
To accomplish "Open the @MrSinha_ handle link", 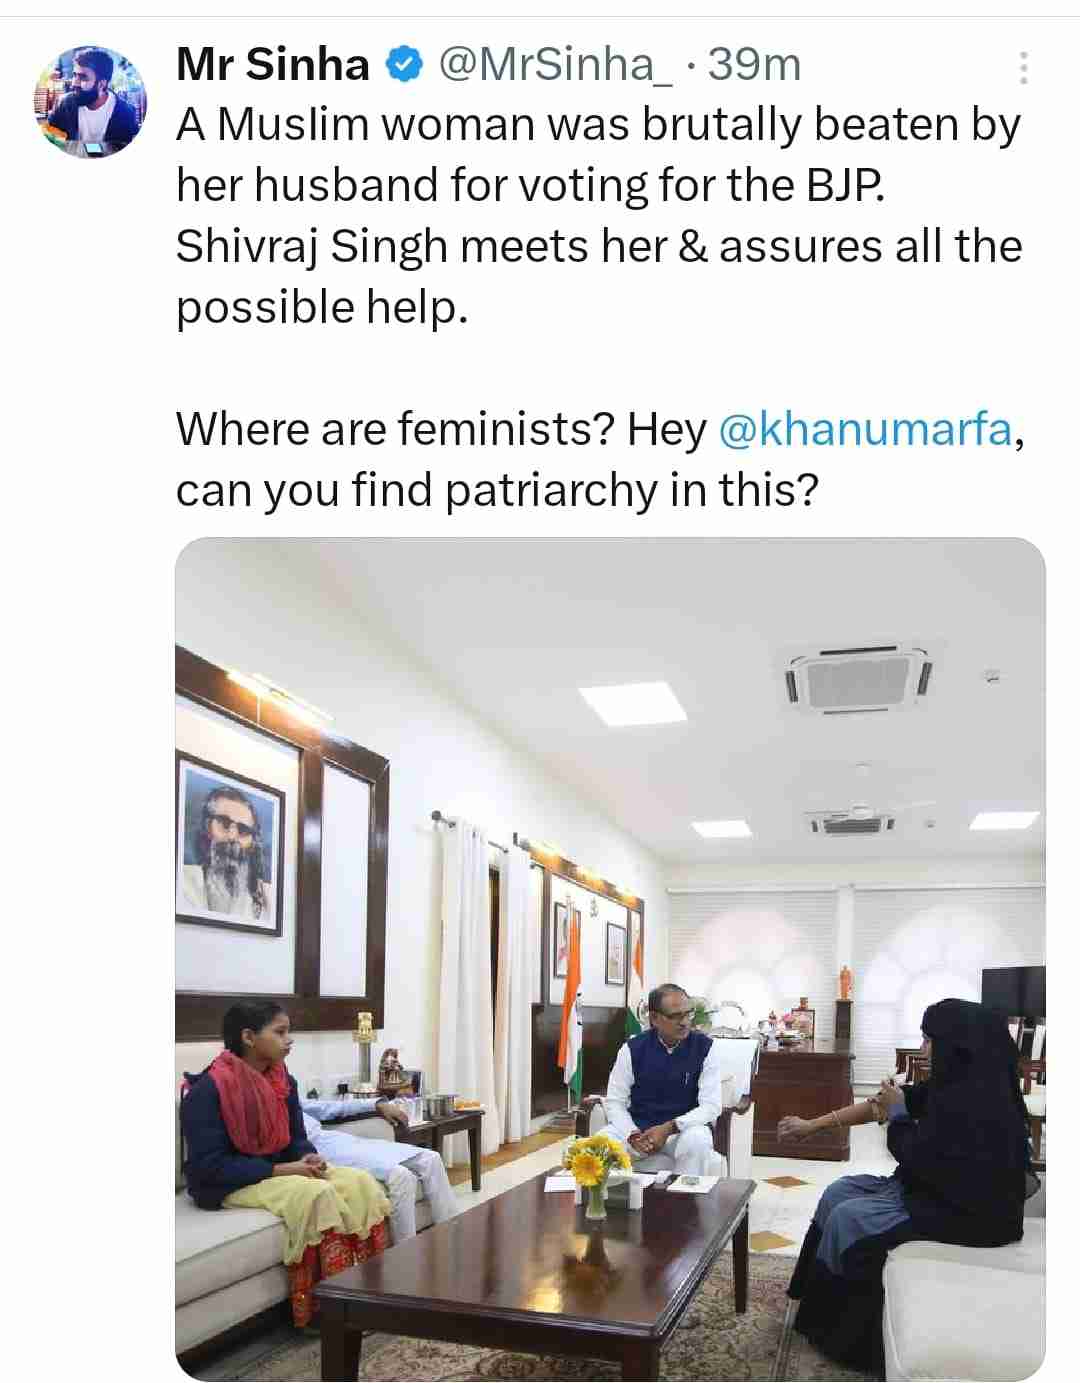I will 555,65.
